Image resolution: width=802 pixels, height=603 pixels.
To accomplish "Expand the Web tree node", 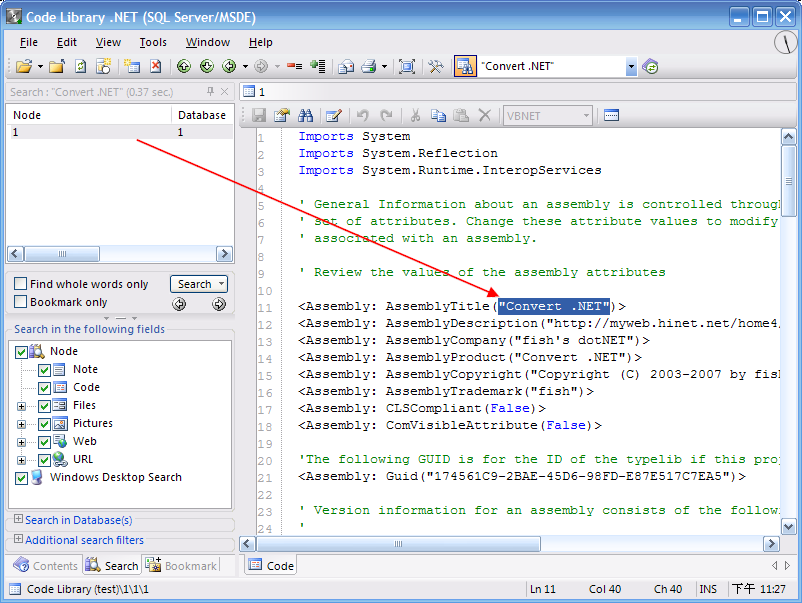I will point(21,442).
